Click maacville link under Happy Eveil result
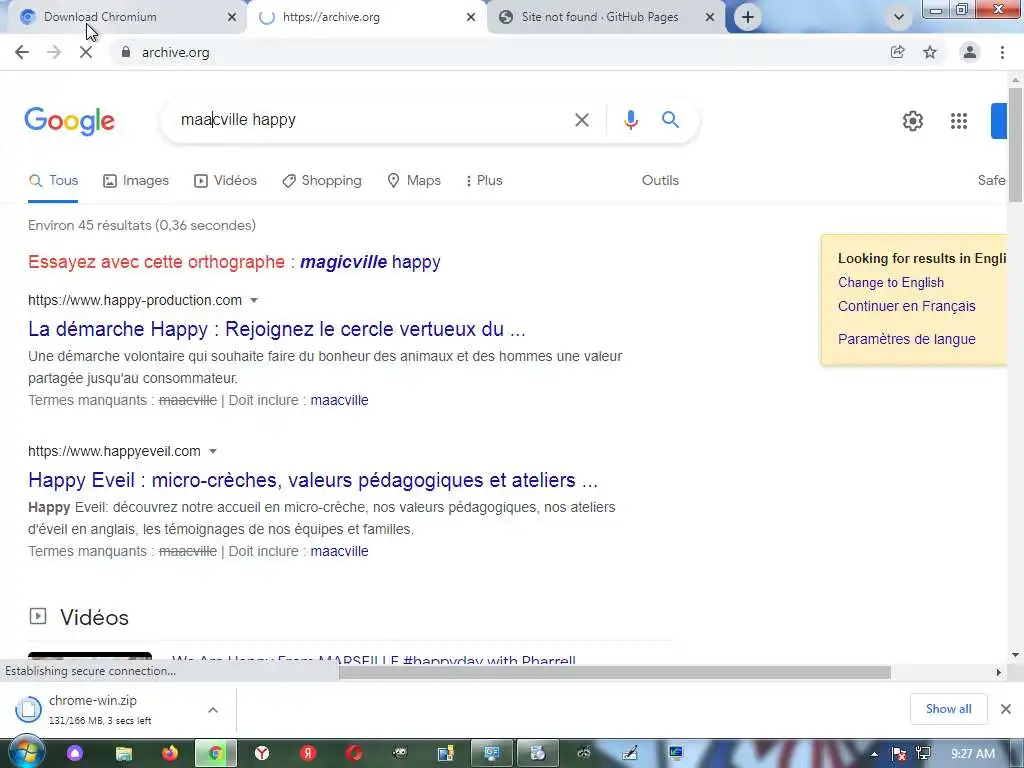This screenshot has width=1024, height=768. click(x=339, y=551)
